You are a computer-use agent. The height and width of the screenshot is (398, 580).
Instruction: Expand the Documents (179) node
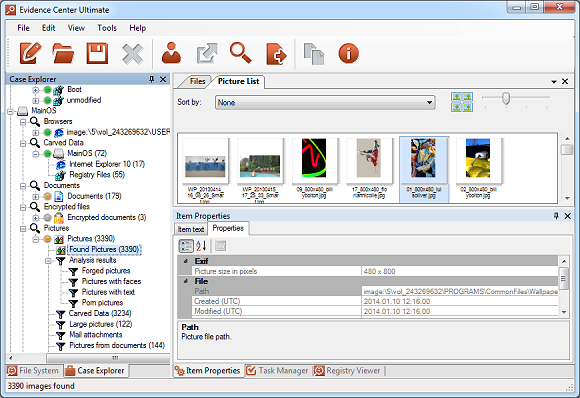pyautogui.click(x=36, y=196)
